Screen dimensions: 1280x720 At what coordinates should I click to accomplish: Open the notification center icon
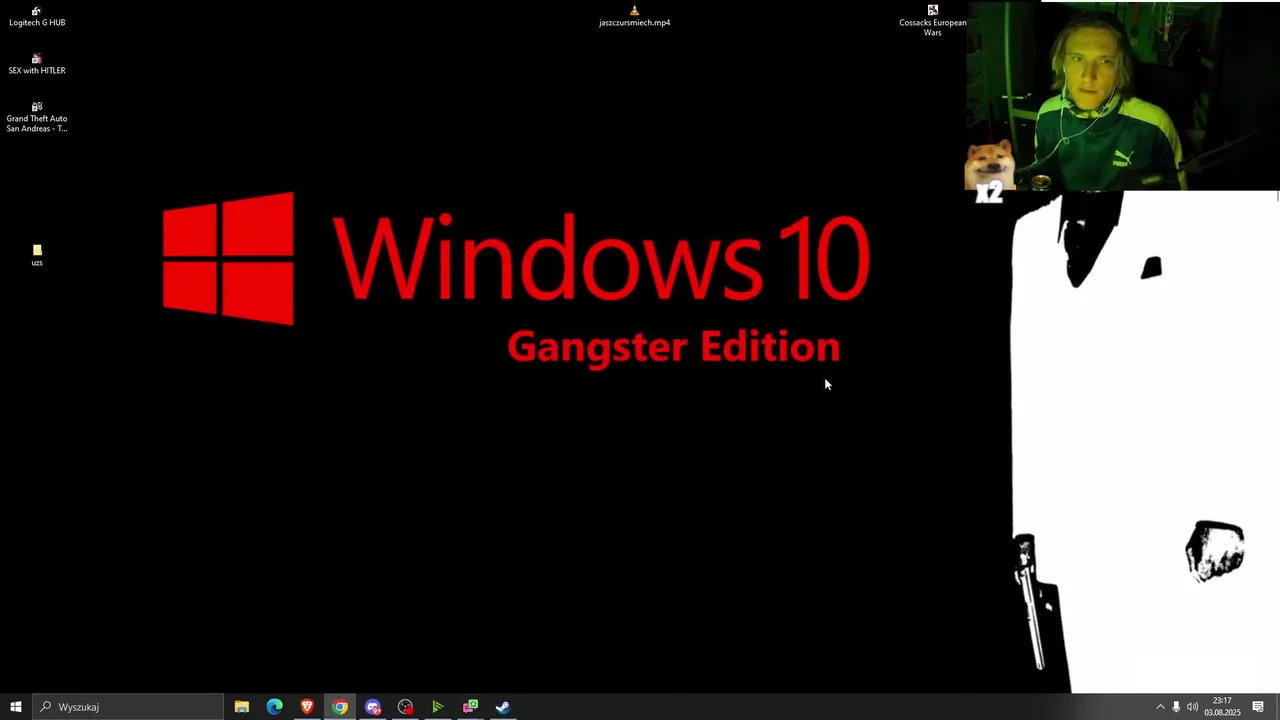(x=1258, y=707)
